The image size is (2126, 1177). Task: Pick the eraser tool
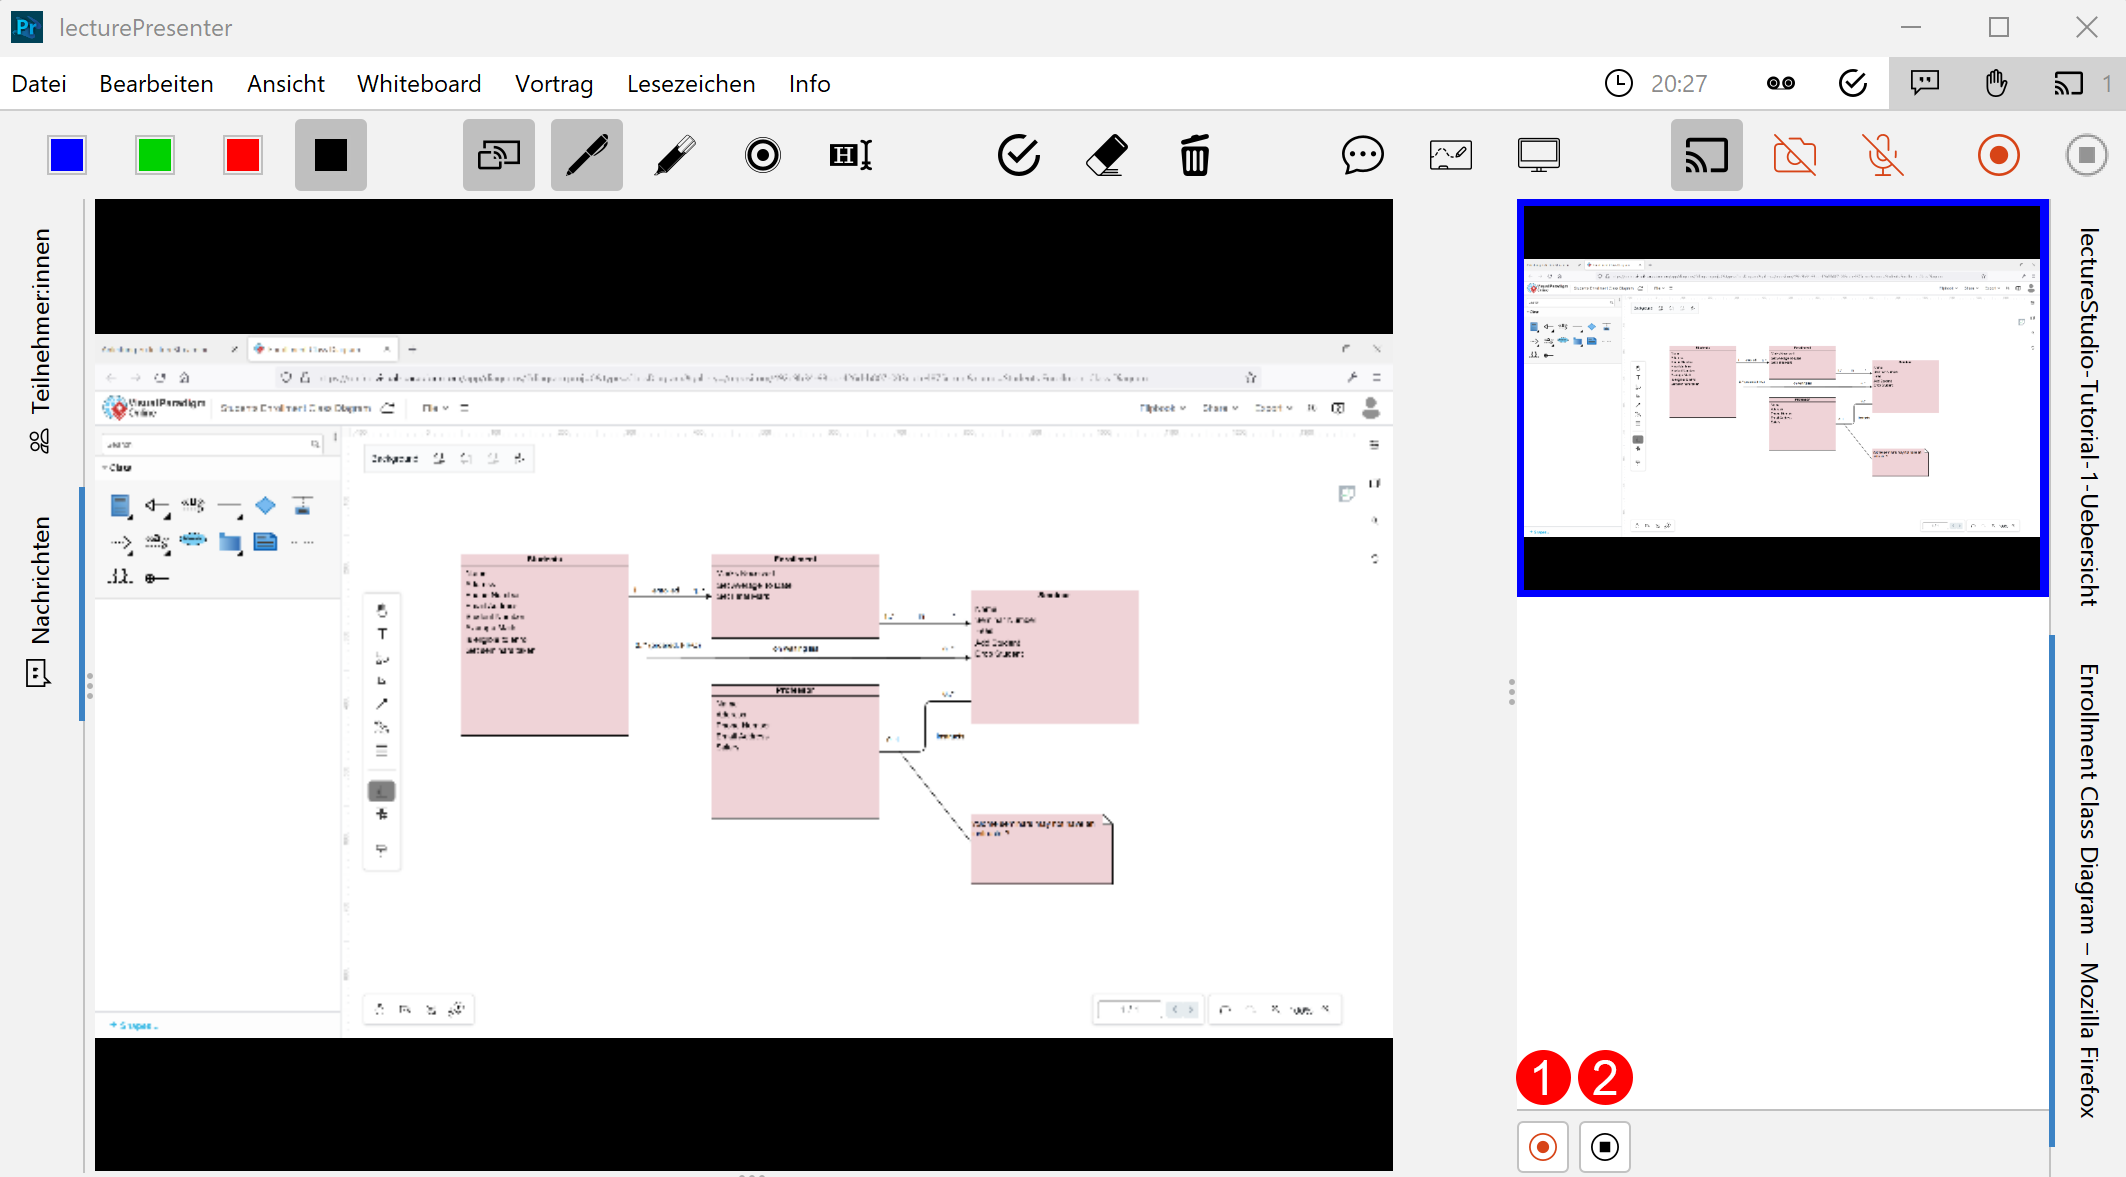point(1106,155)
